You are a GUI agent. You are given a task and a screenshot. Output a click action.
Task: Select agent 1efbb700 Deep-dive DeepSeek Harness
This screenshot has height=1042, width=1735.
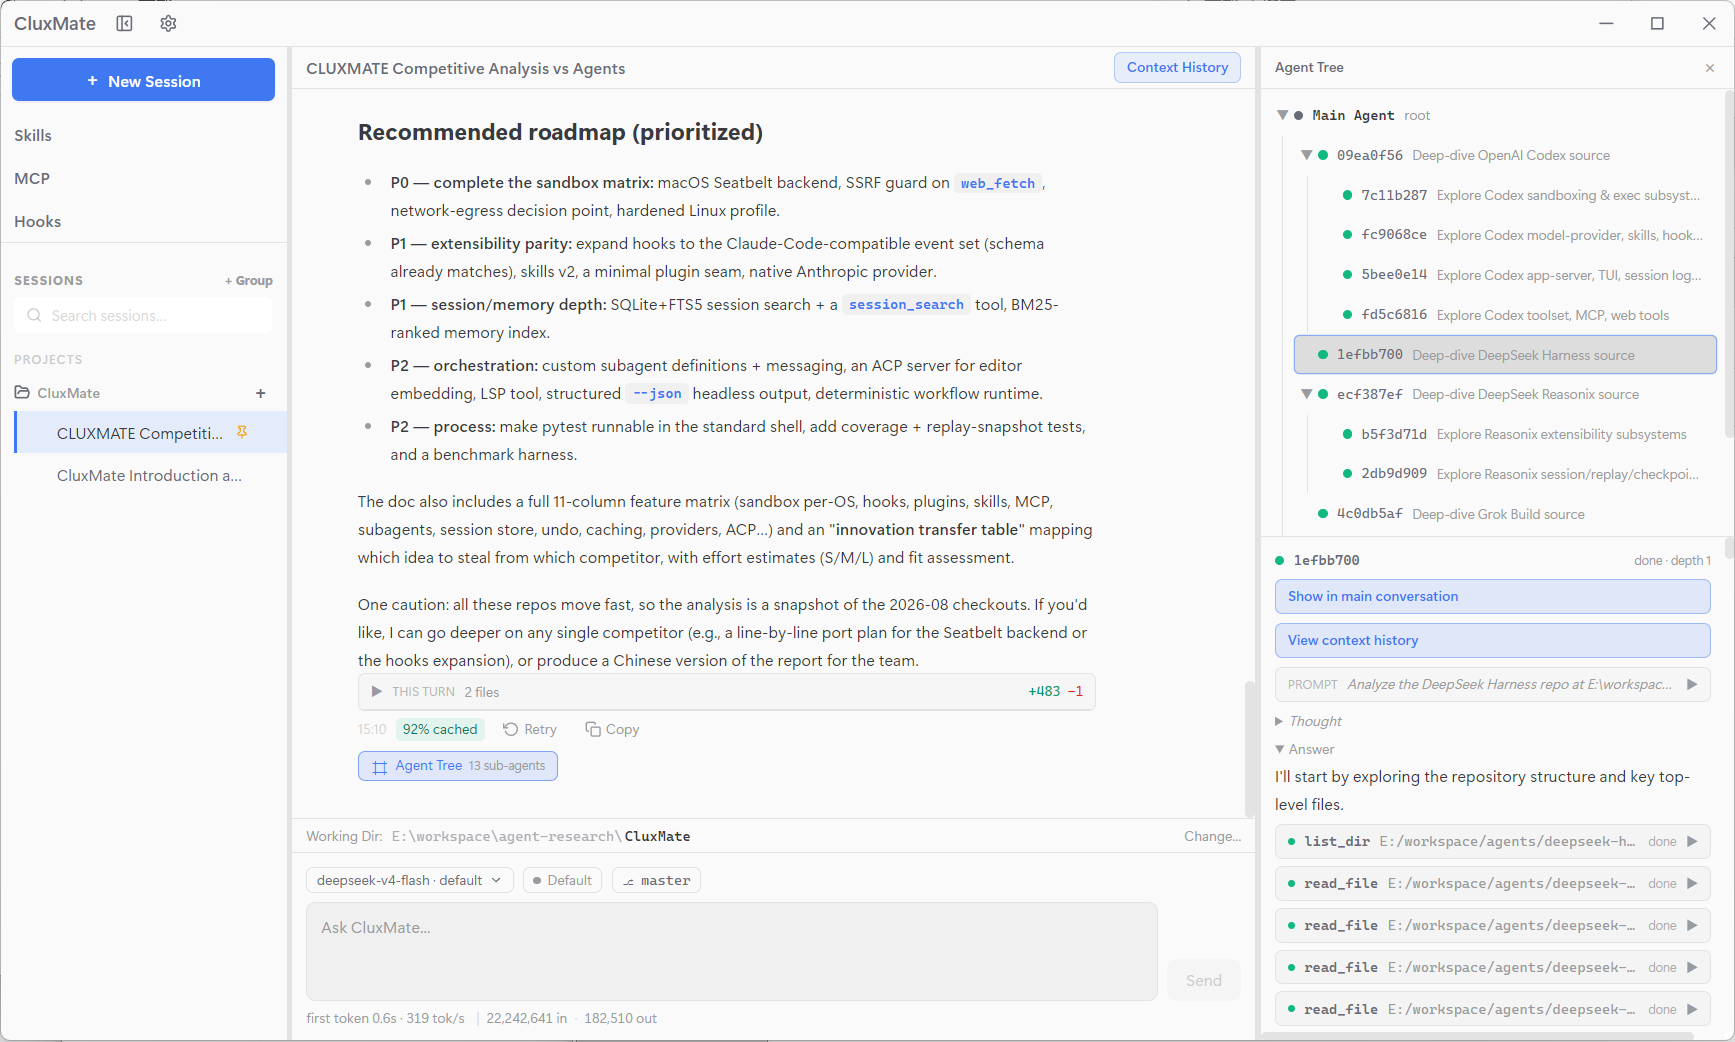pos(1505,355)
